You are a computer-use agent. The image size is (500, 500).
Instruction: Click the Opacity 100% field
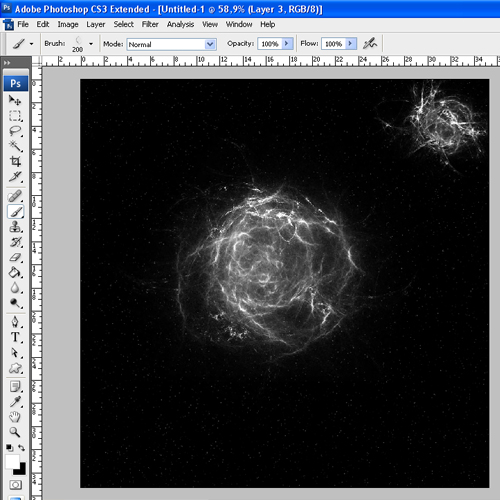tap(270, 44)
